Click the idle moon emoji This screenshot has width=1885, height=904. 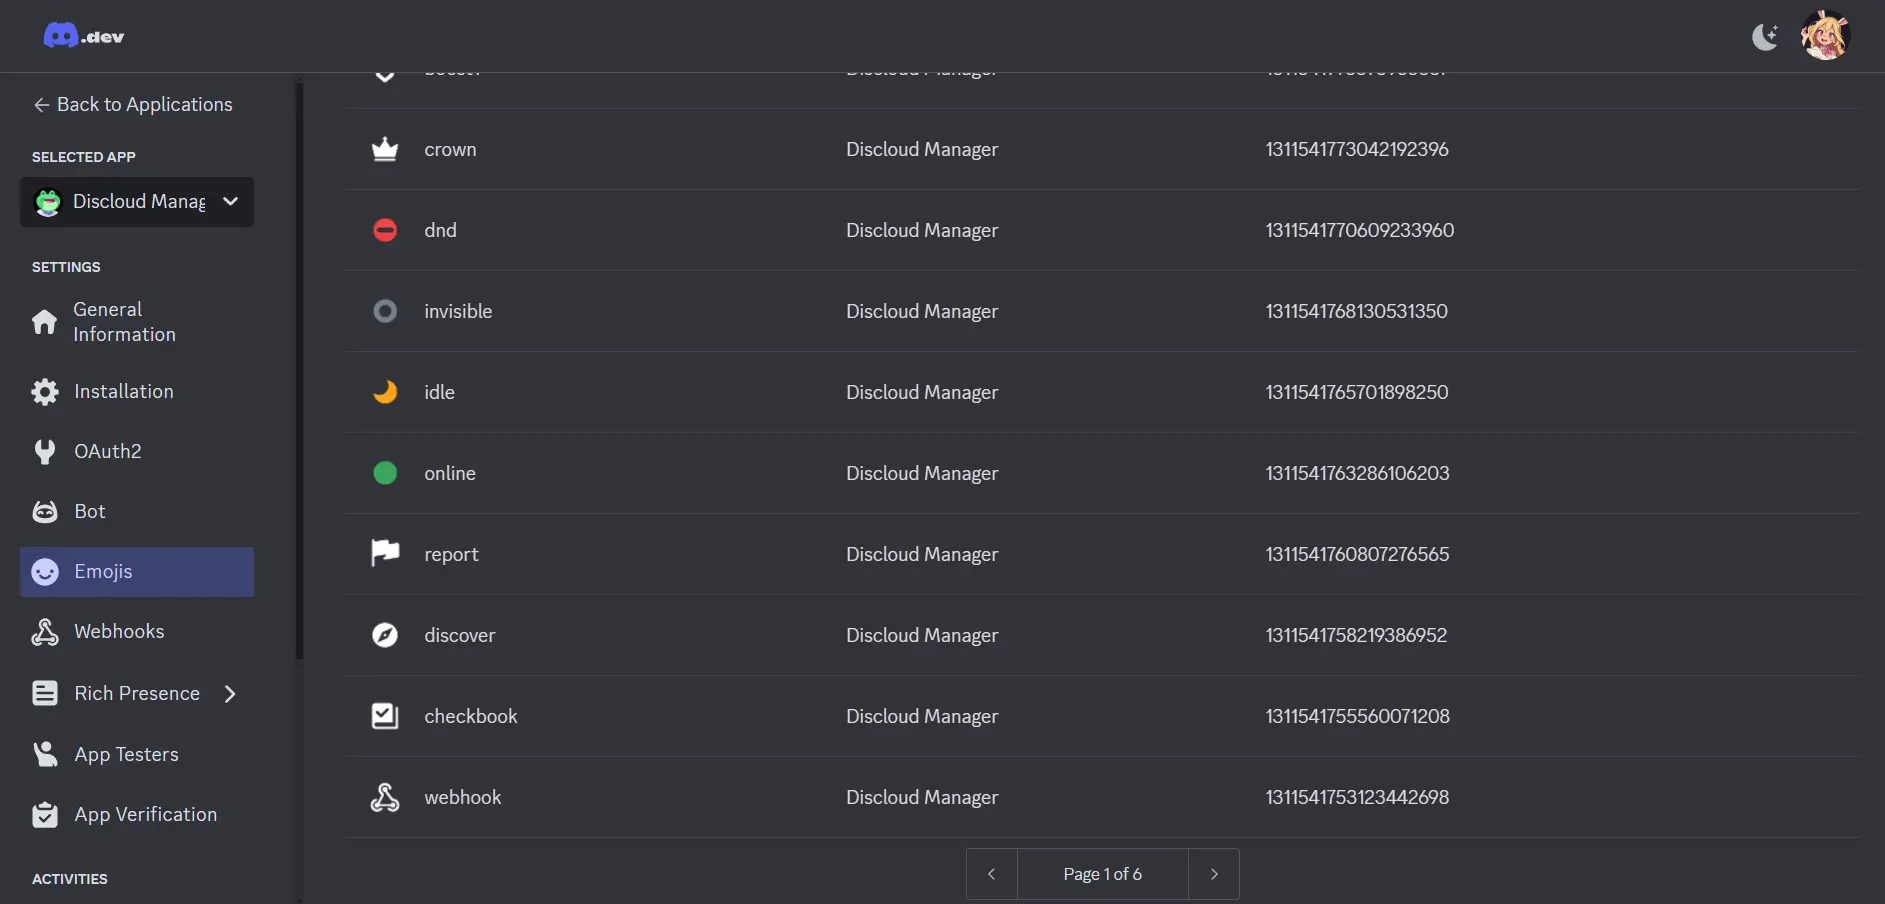(385, 392)
